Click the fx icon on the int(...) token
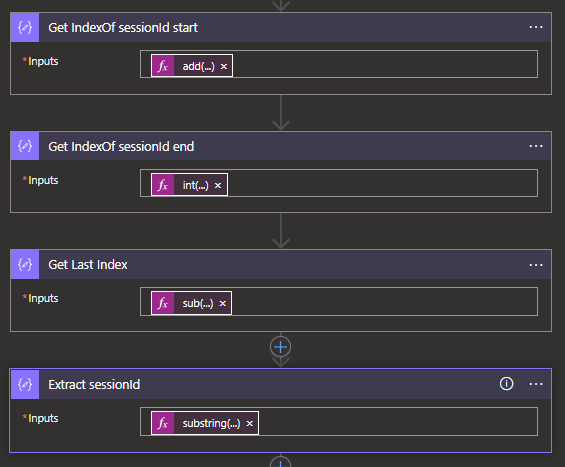 coord(163,185)
